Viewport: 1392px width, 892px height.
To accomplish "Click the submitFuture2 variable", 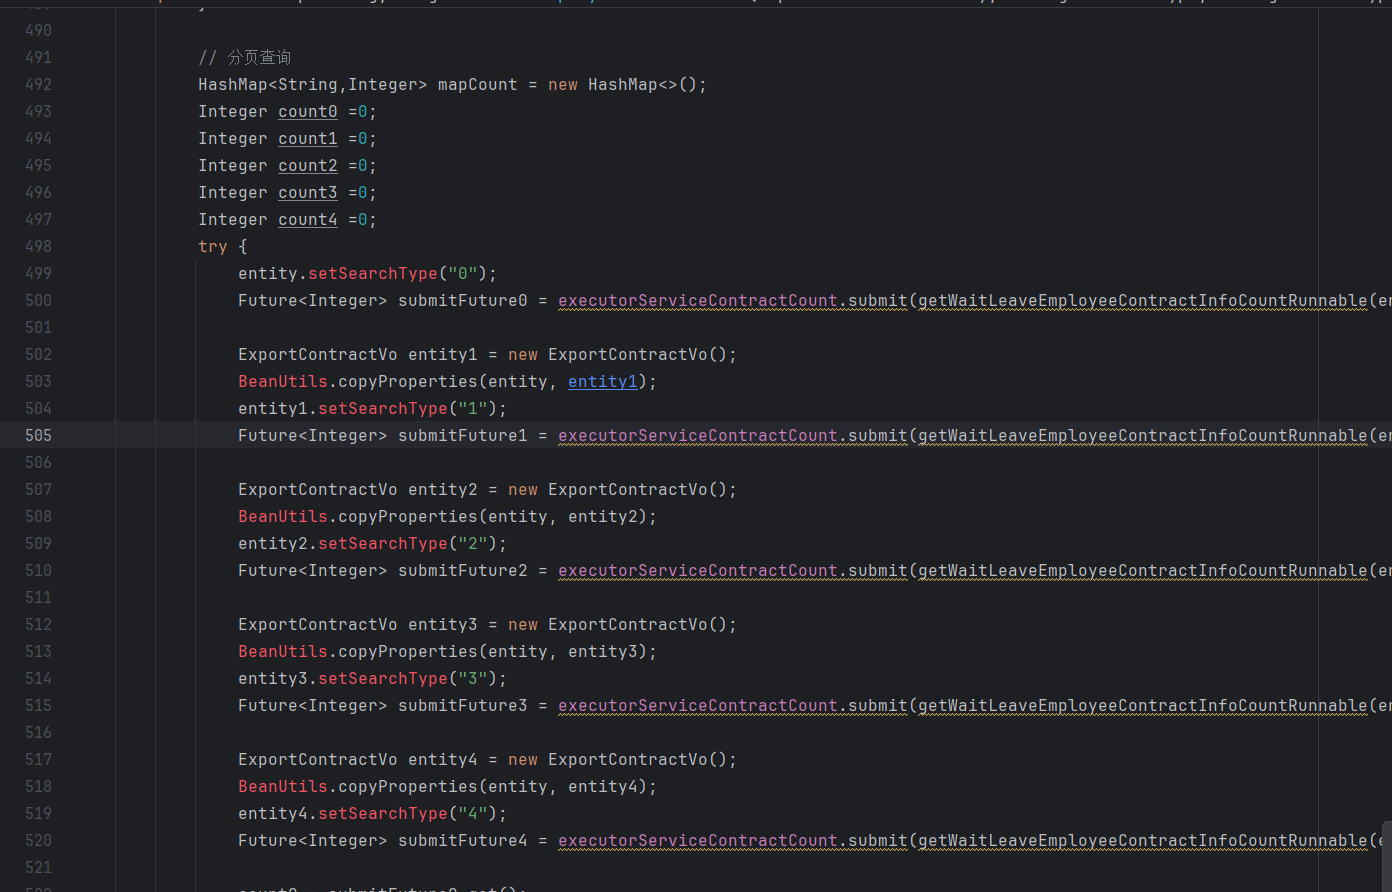I will coord(462,570).
